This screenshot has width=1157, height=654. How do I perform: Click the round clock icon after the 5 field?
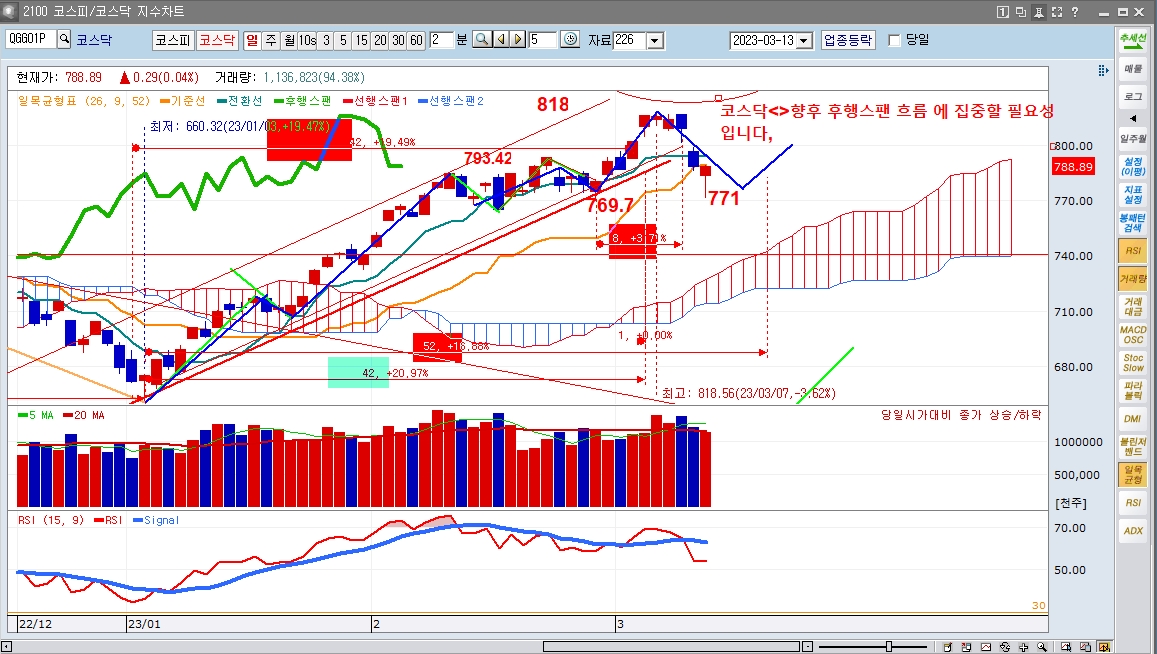click(x=570, y=40)
